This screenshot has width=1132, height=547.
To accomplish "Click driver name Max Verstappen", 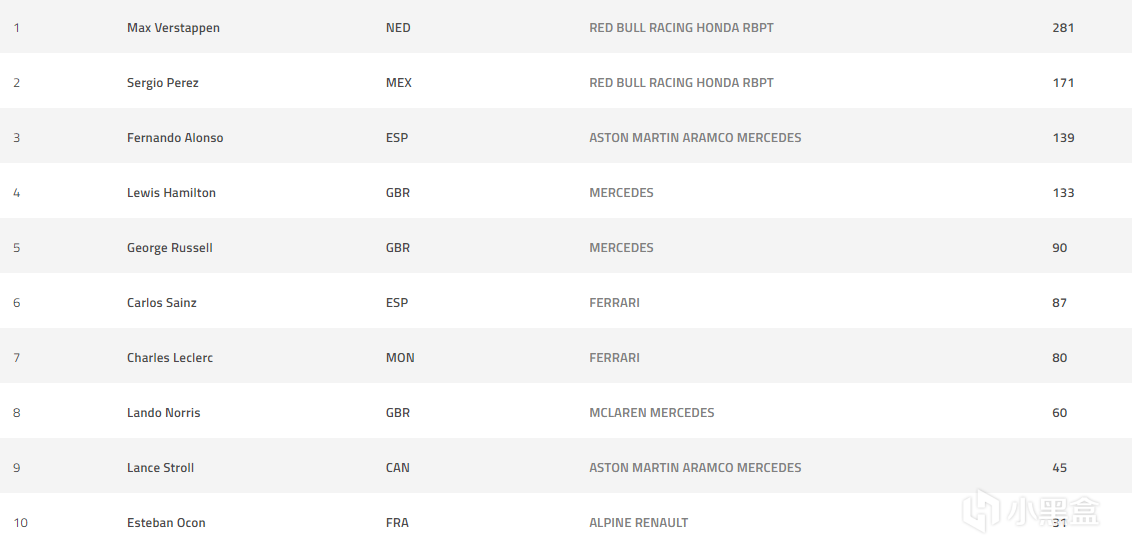I will 173,28.
